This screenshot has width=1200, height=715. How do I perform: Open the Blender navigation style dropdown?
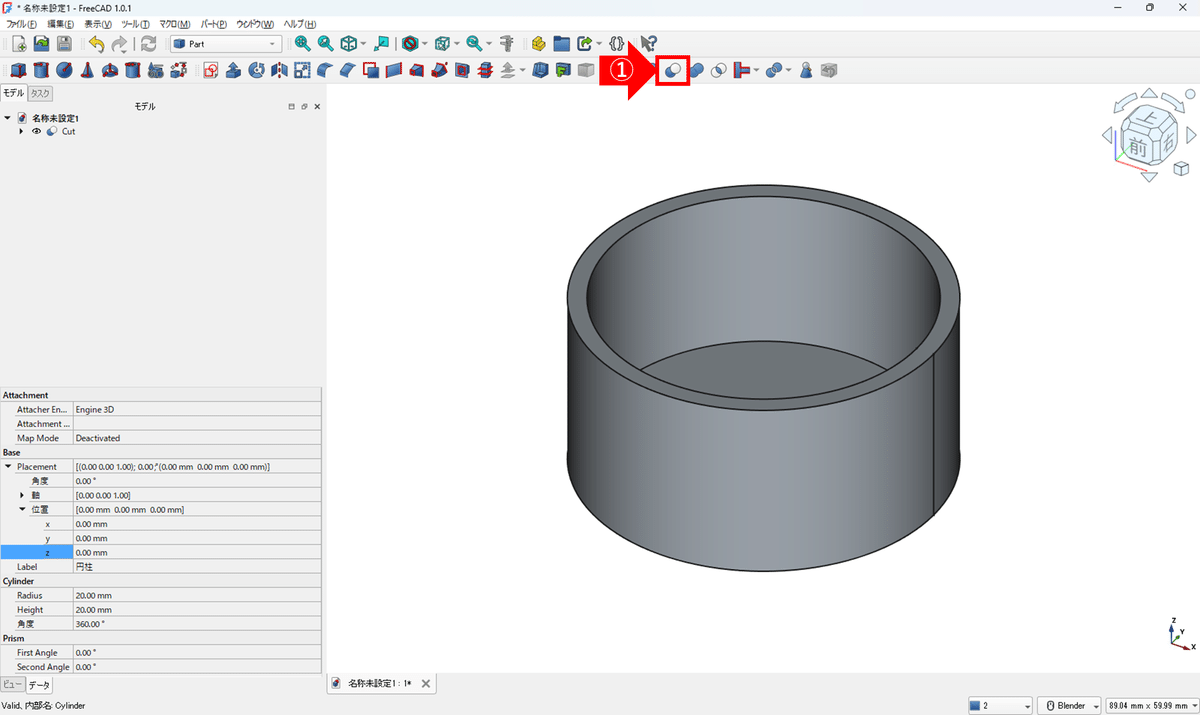(x=1069, y=705)
